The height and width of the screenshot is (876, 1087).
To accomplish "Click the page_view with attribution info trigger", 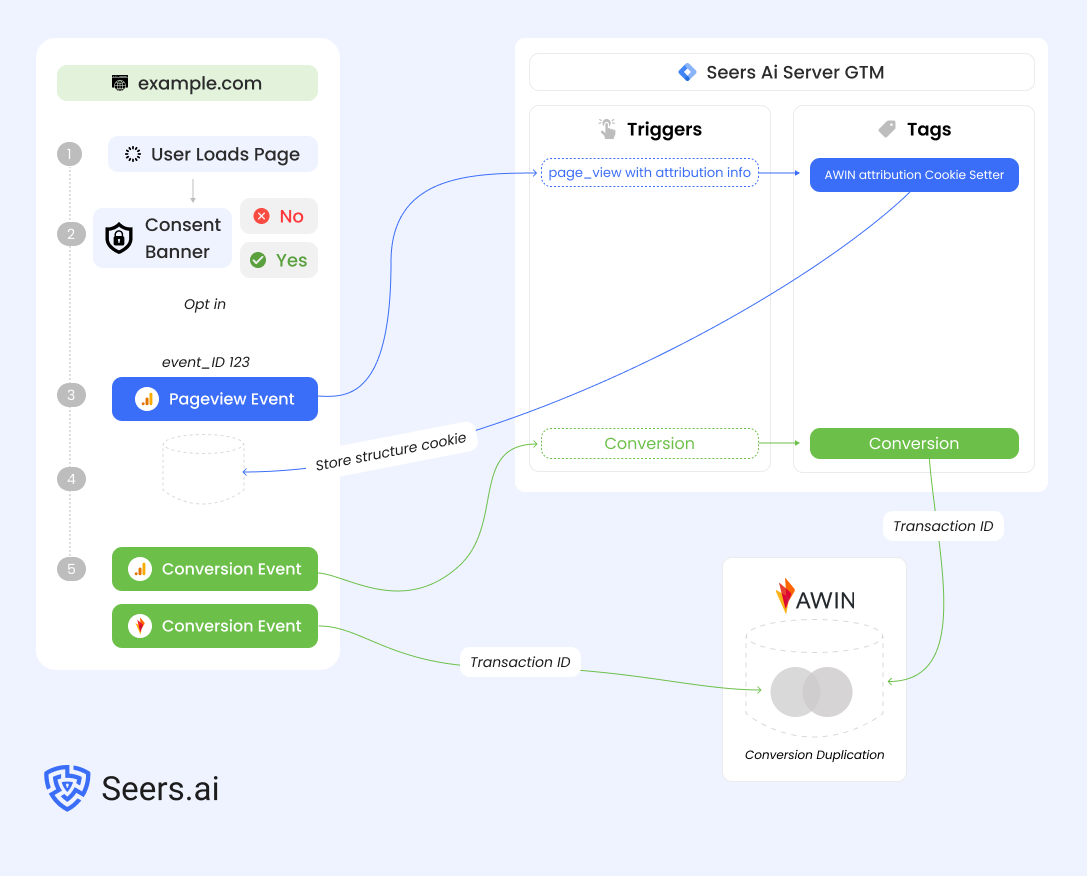I will [650, 173].
